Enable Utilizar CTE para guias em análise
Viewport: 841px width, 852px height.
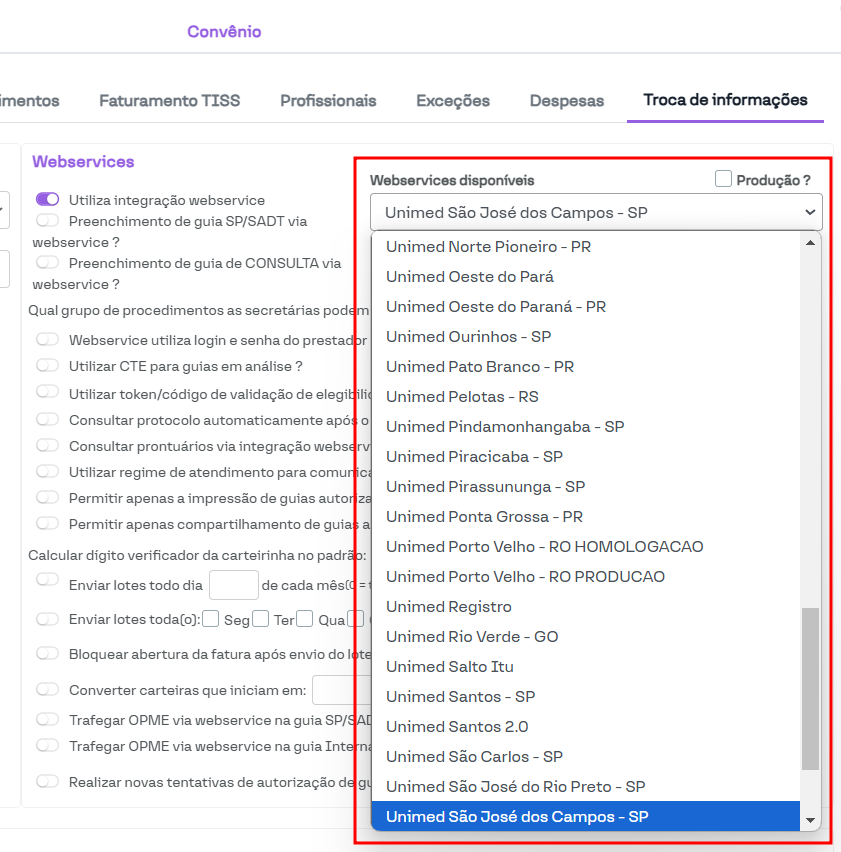coord(47,366)
